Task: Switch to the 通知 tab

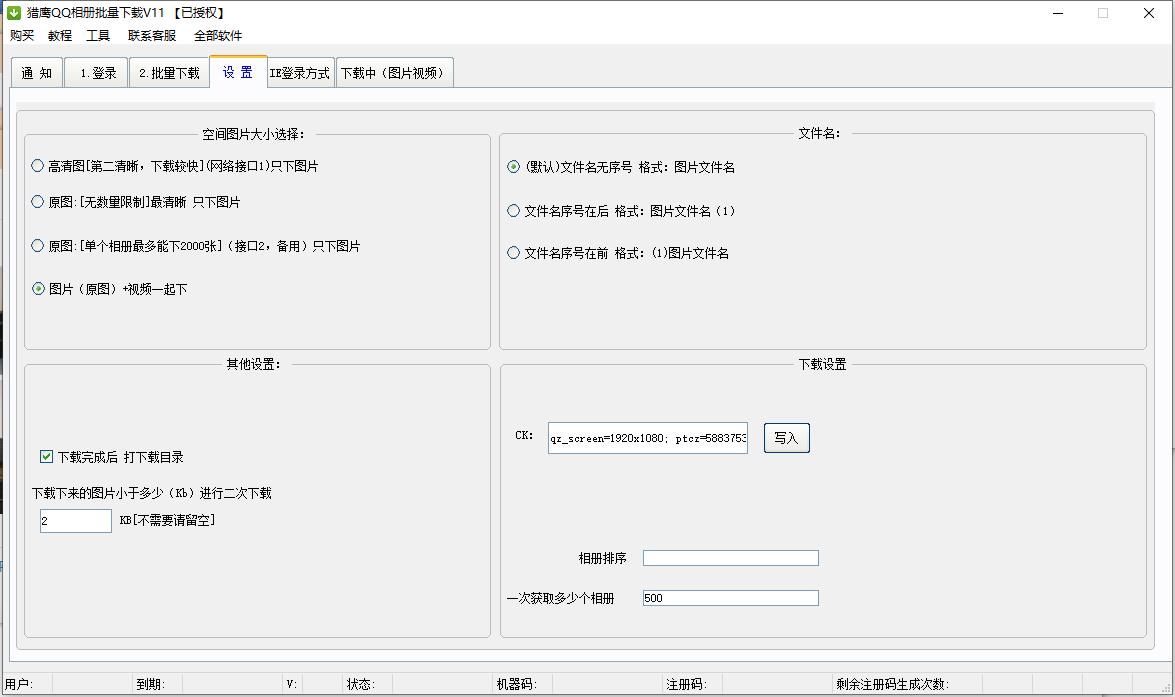Action: (37, 73)
